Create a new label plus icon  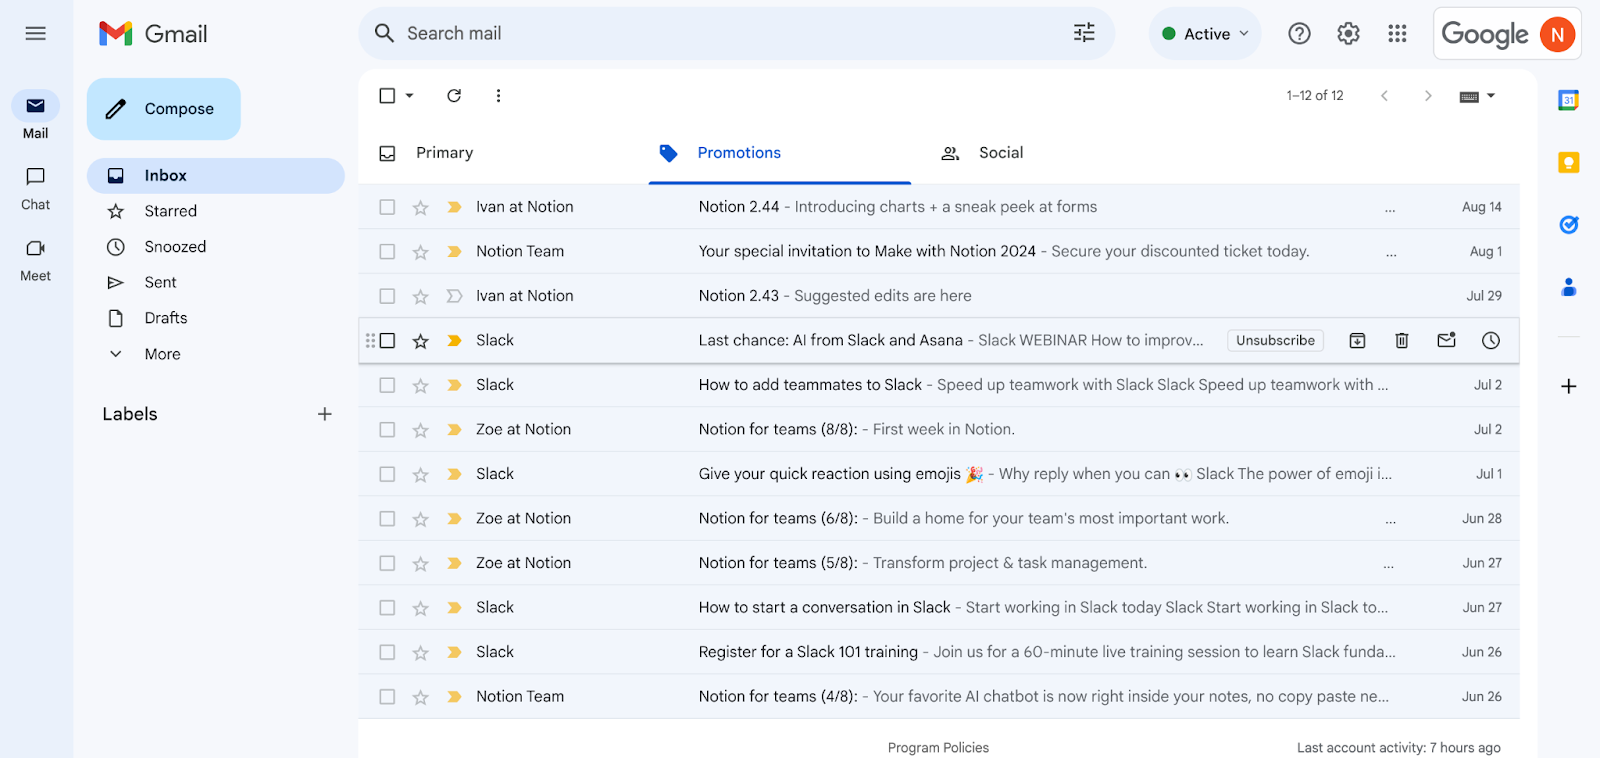[x=324, y=414]
